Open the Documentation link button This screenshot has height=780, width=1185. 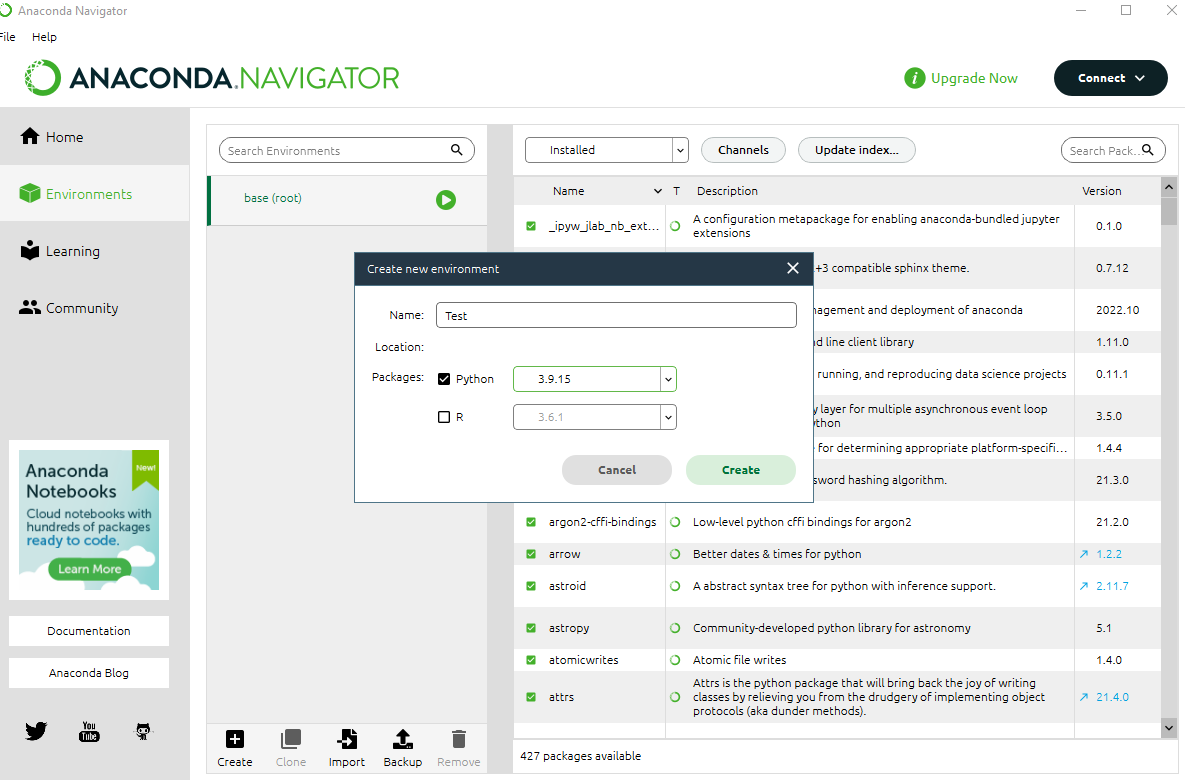point(88,630)
